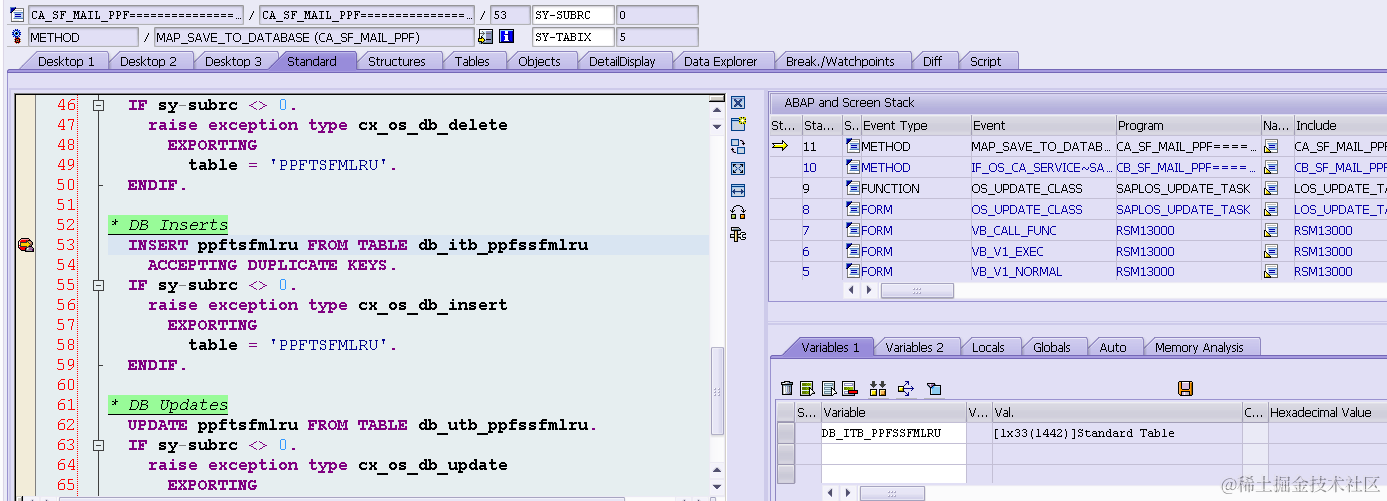Open the Diff tab
Screen dimensions: 1387x501
pos(932,61)
